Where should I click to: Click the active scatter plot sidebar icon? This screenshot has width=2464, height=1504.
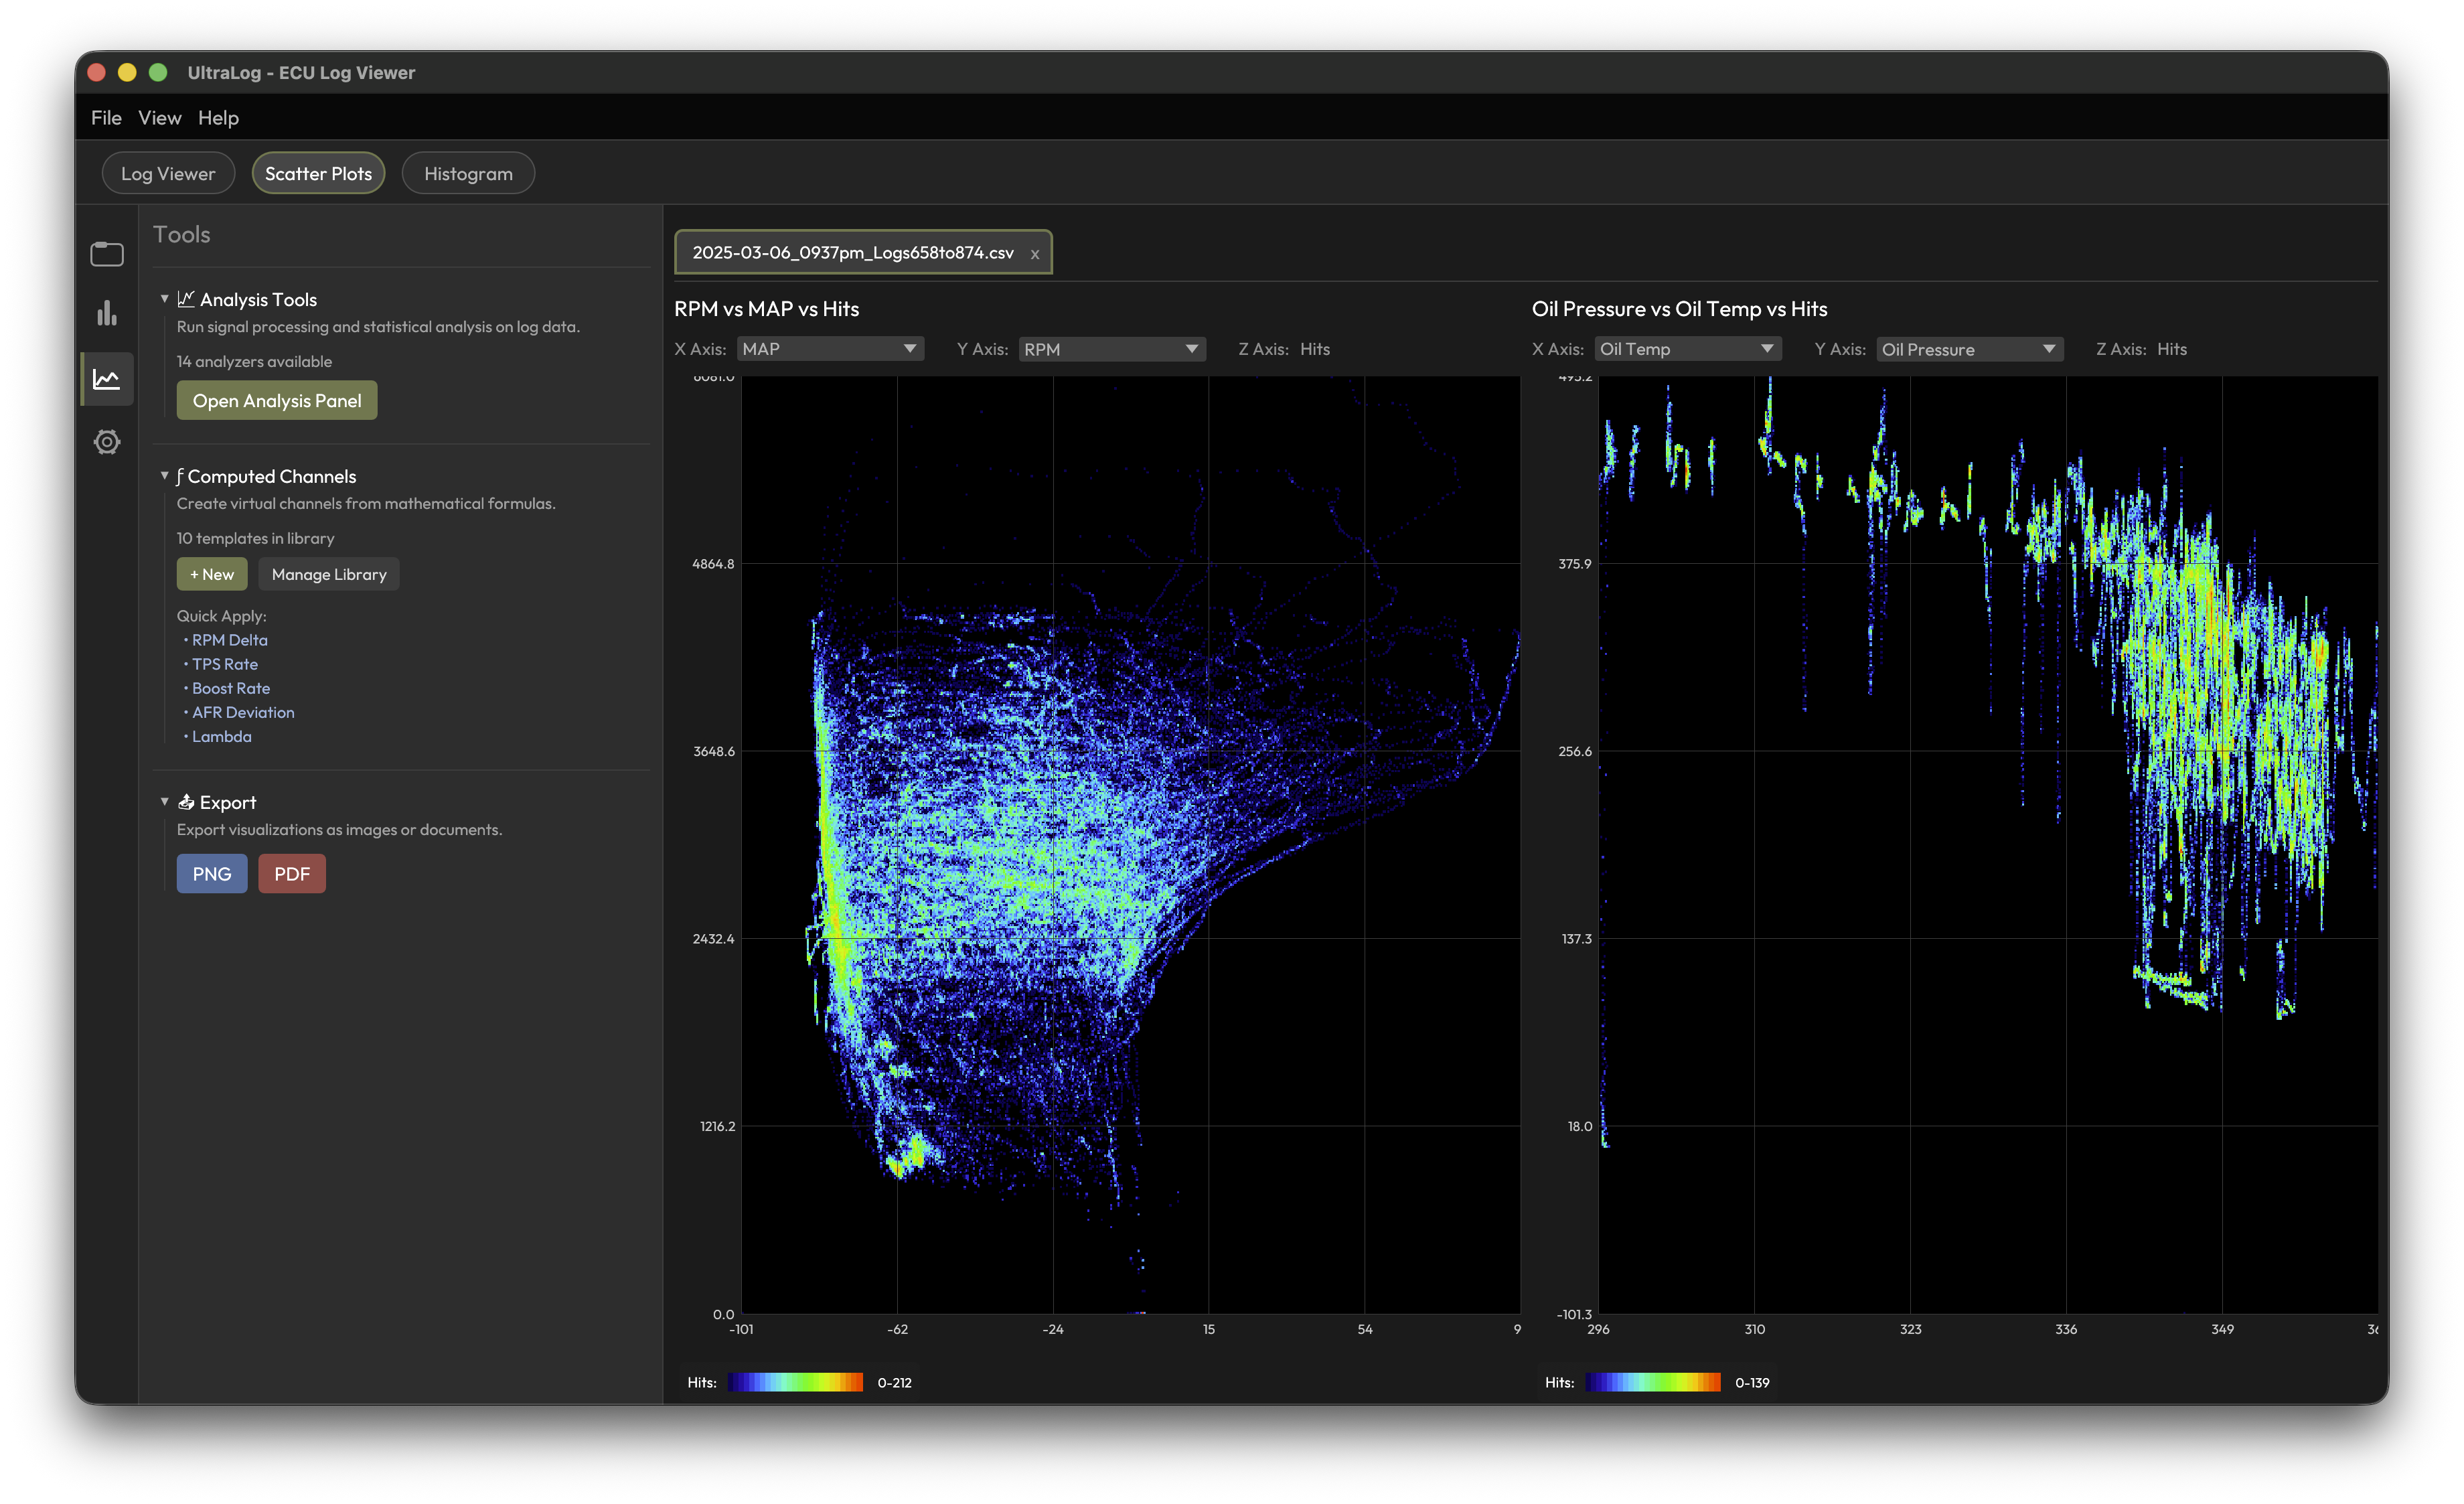click(106, 378)
